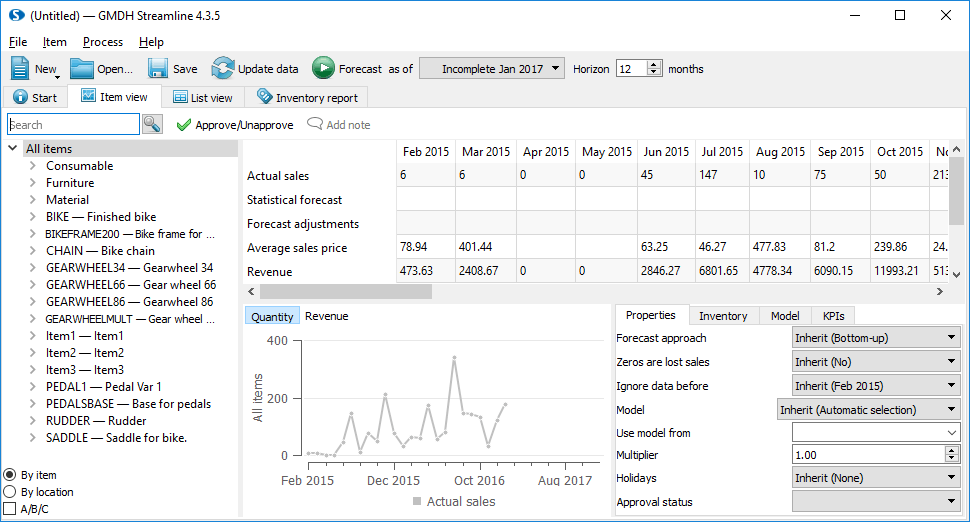Click the Update data refresh icon

tap(223, 68)
